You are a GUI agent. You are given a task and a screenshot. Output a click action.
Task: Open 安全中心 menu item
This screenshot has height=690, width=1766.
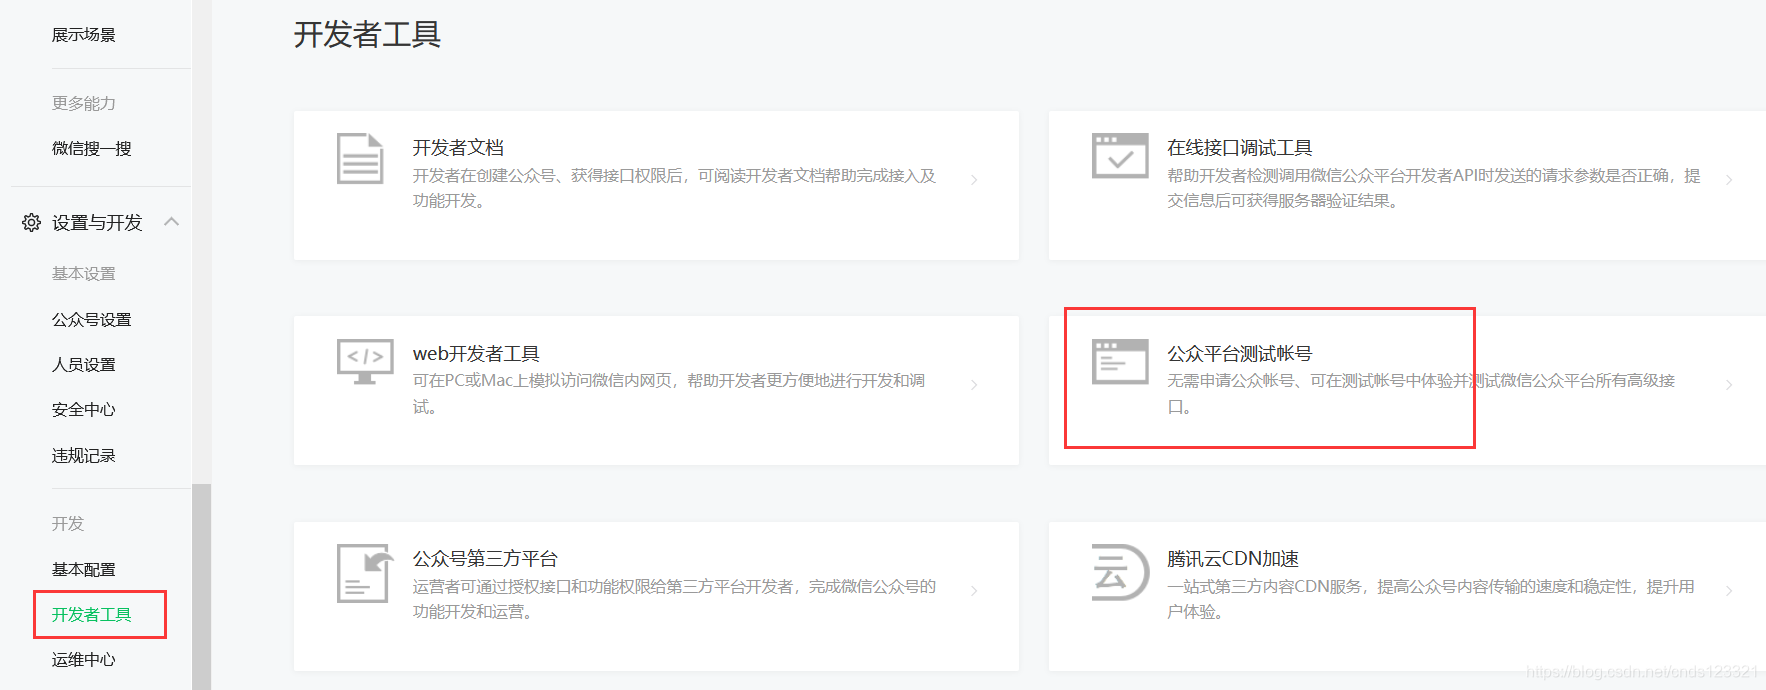click(x=84, y=410)
